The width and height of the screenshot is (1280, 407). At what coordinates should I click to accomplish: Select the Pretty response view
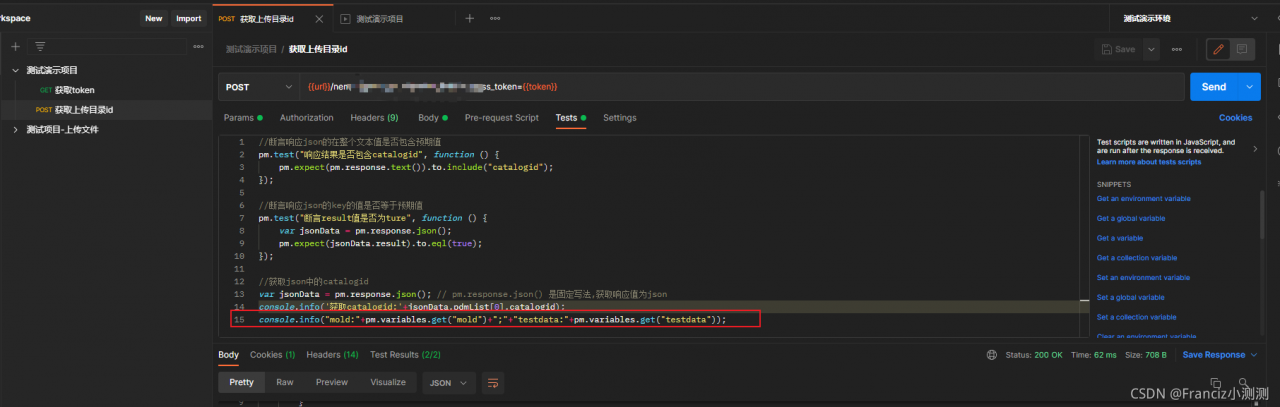click(241, 382)
